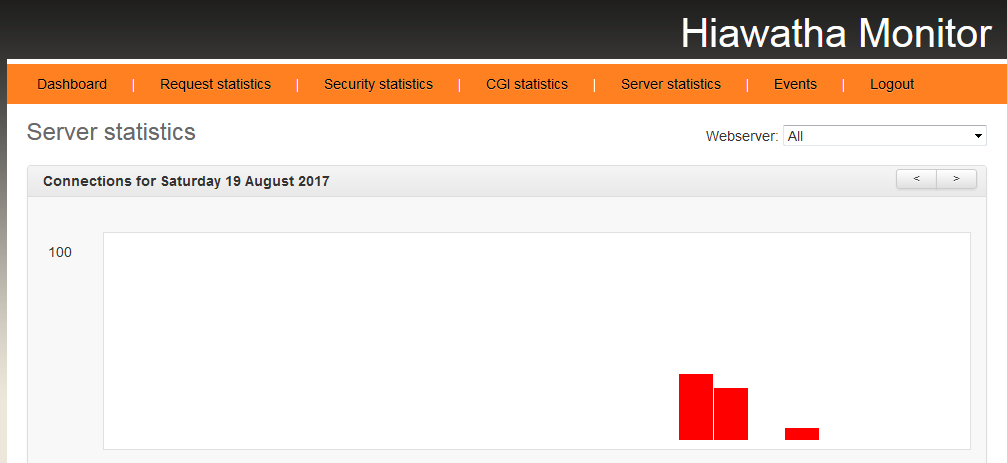Open the Dashboard menu item
This screenshot has height=463, width=1007.
point(72,84)
